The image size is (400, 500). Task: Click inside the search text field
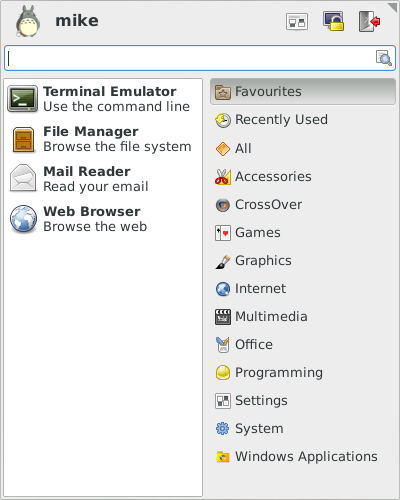(x=190, y=58)
